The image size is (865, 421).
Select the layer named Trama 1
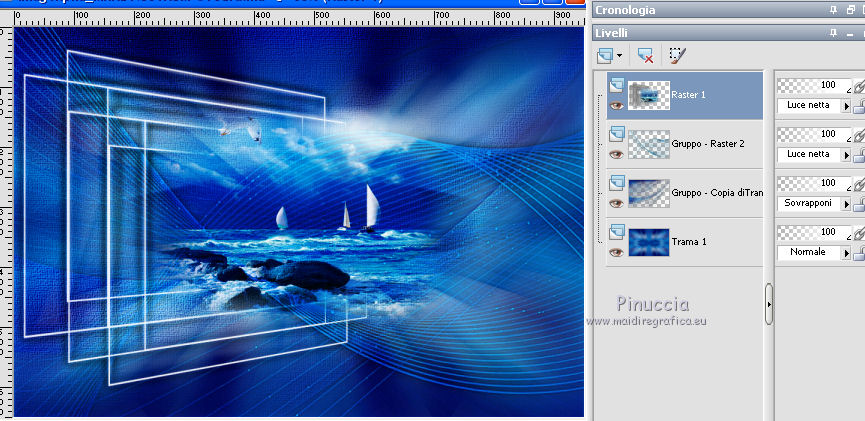pyautogui.click(x=688, y=242)
